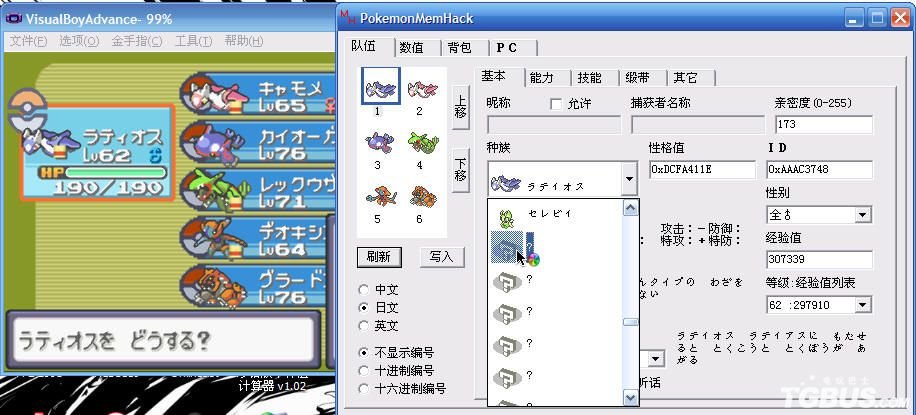The image size is (916, 415).
Task: Open the 性别 gender dropdown
Action: tap(863, 215)
